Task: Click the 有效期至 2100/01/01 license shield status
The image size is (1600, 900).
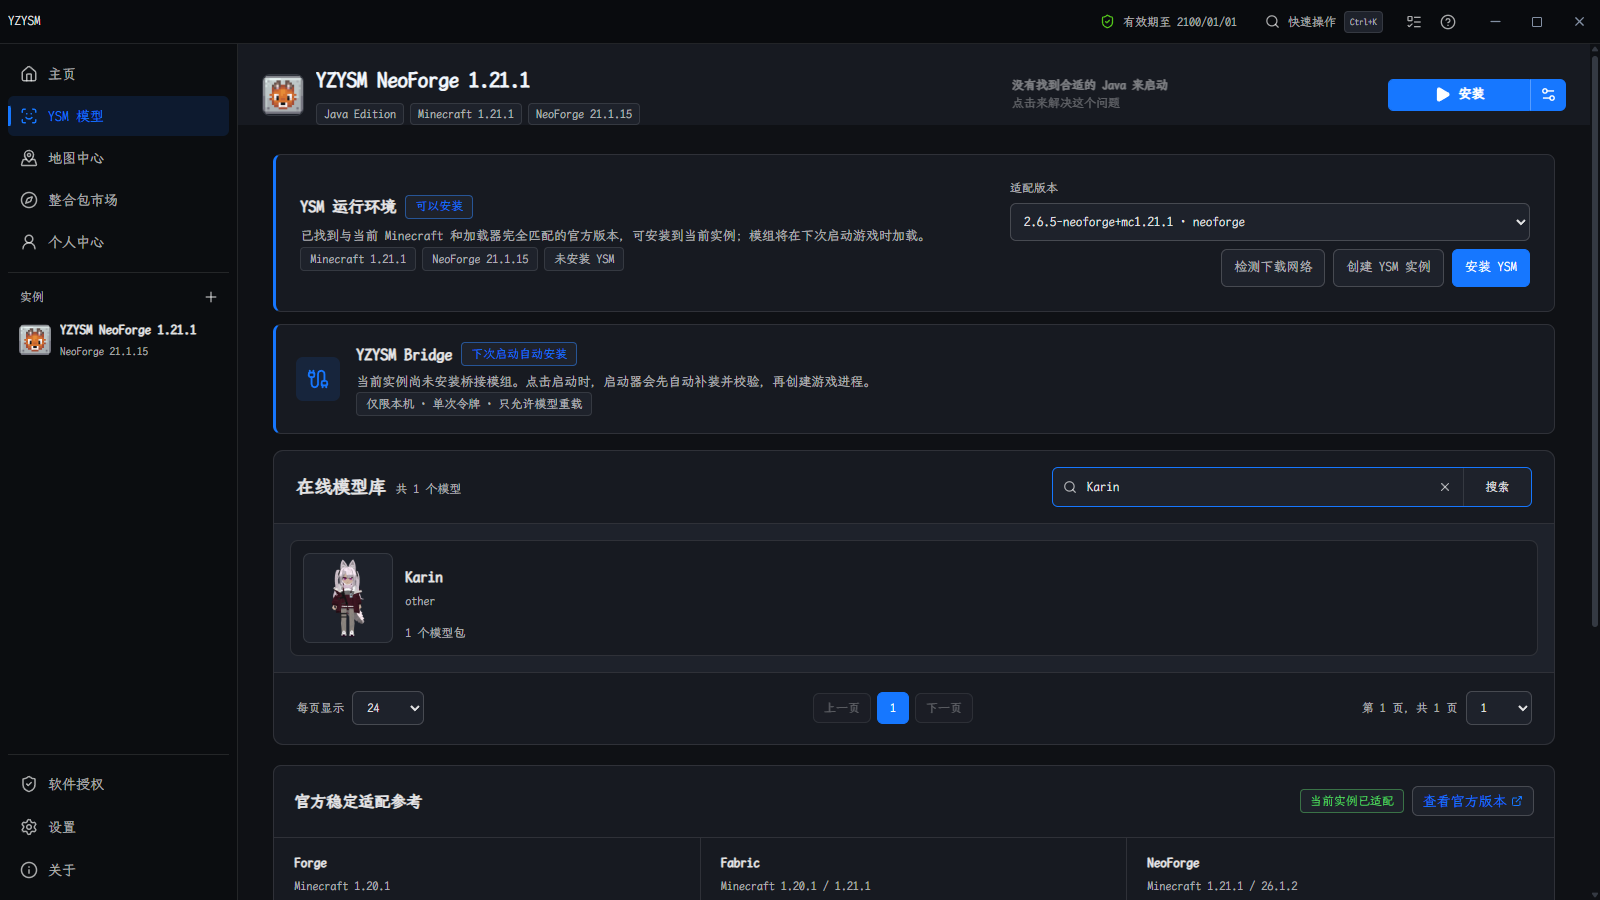Action: (1168, 22)
